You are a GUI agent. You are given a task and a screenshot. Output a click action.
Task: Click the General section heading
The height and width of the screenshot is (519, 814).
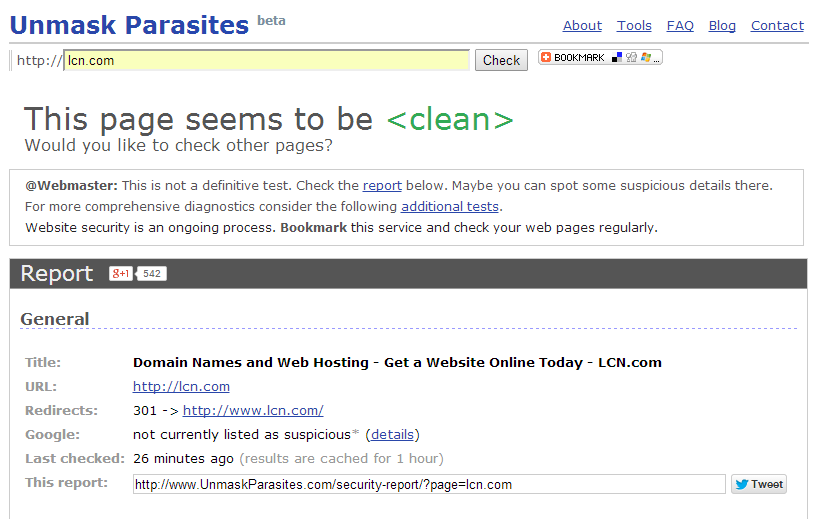55,319
